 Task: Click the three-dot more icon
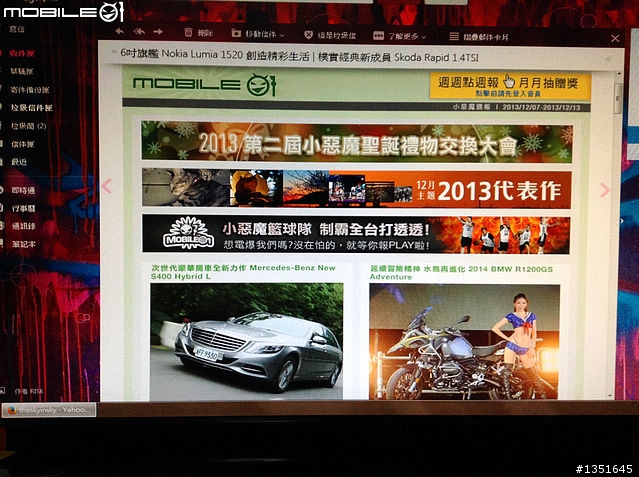point(379,36)
